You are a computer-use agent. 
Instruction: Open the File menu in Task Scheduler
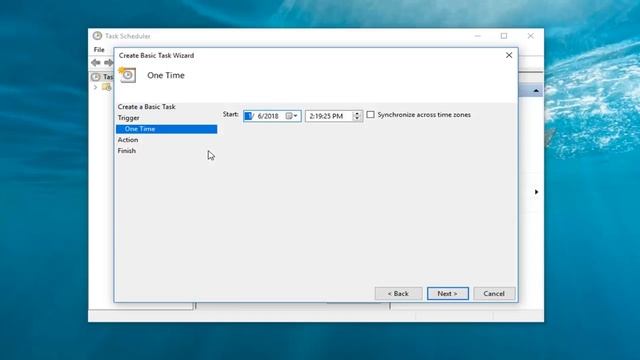tap(99, 49)
